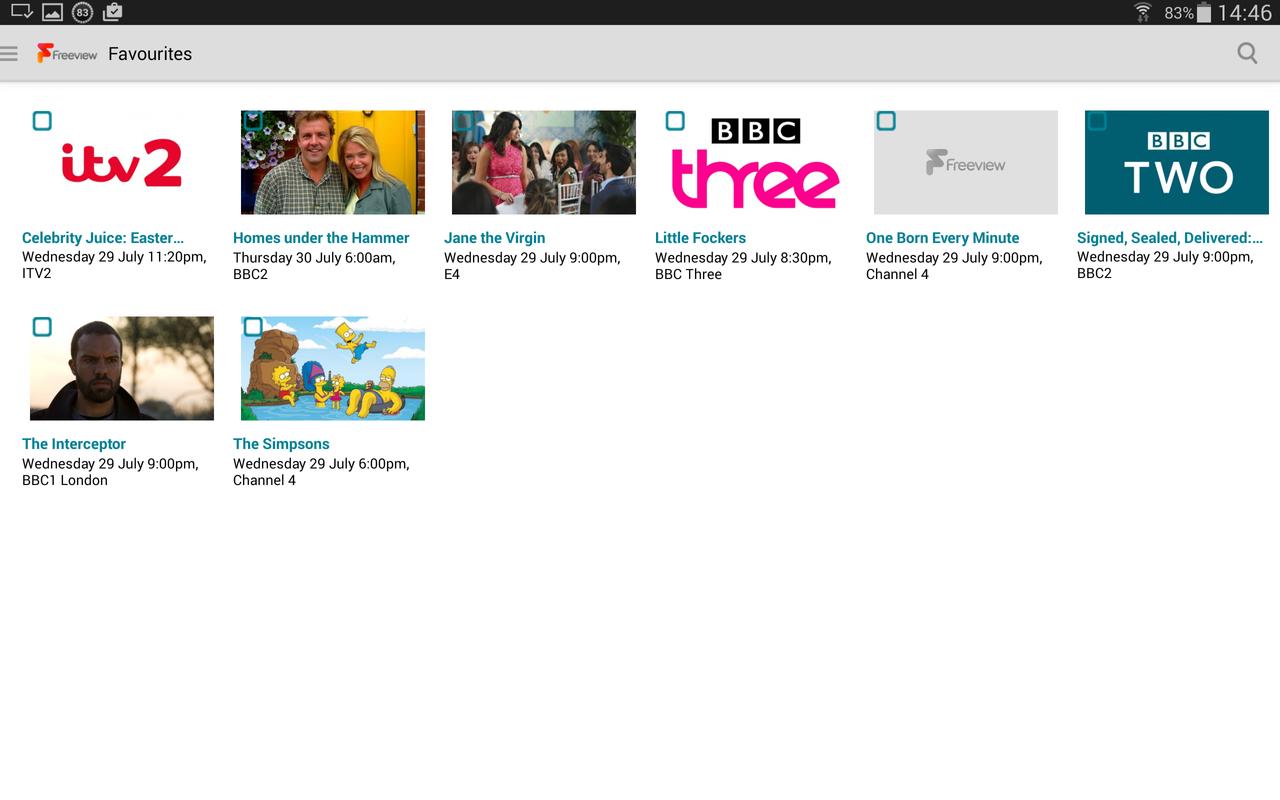This screenshot has height=800, width=1280.
Task: Select 'Wednesday 29 July 8:30pm, BBC Three' text
Action: coord(743,266)
